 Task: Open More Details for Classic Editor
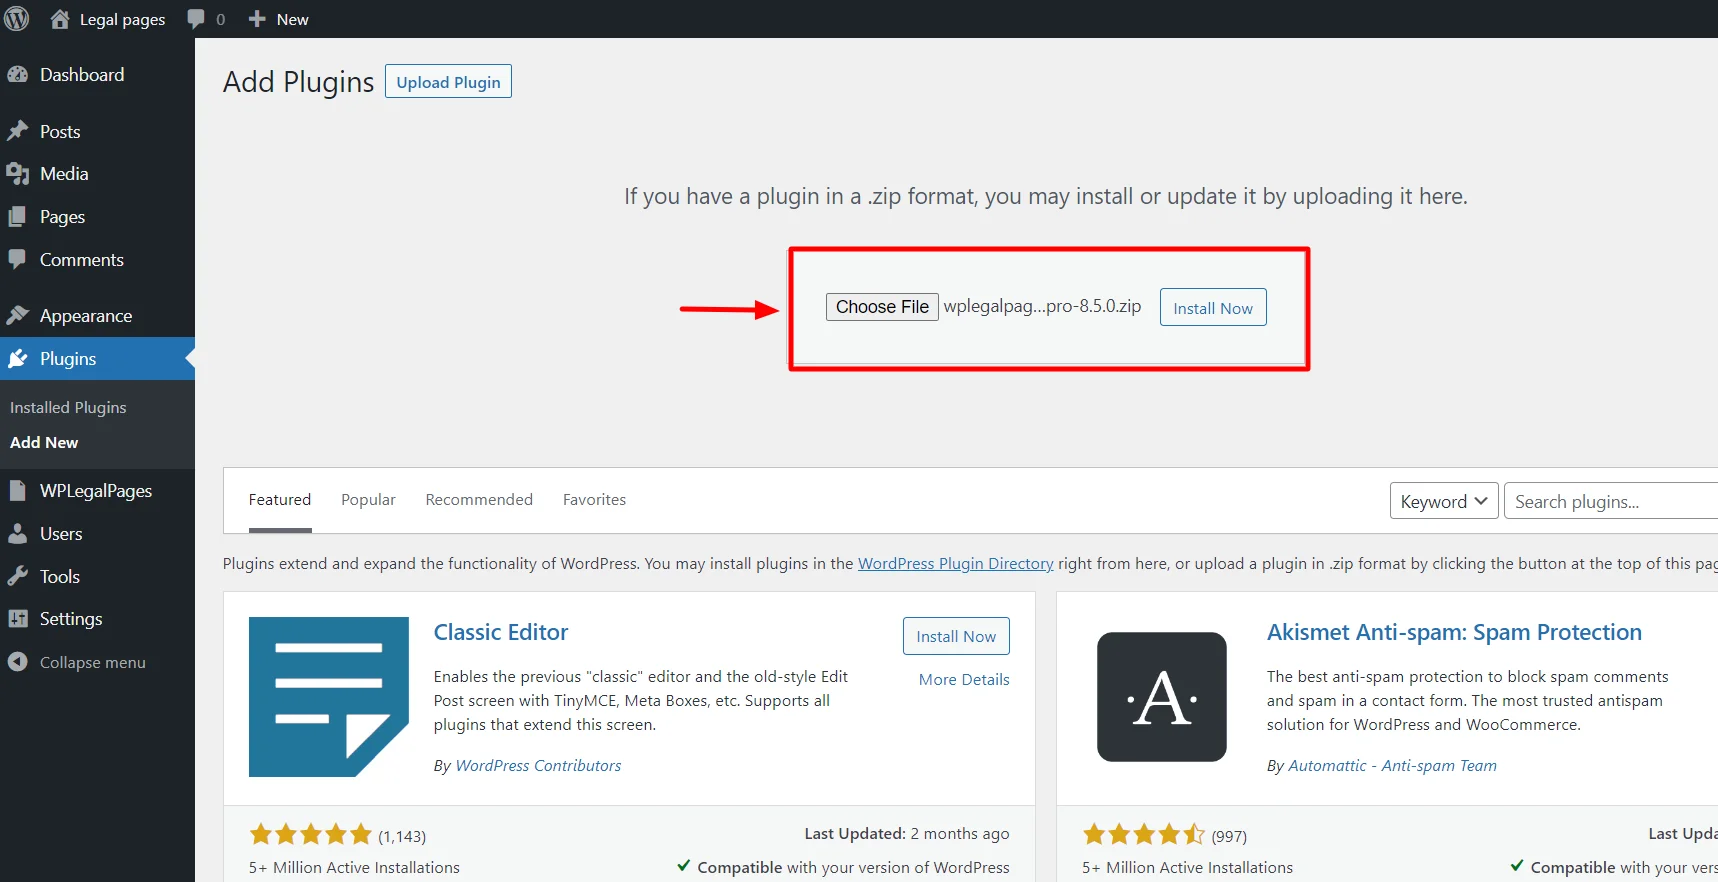[964, 679]
